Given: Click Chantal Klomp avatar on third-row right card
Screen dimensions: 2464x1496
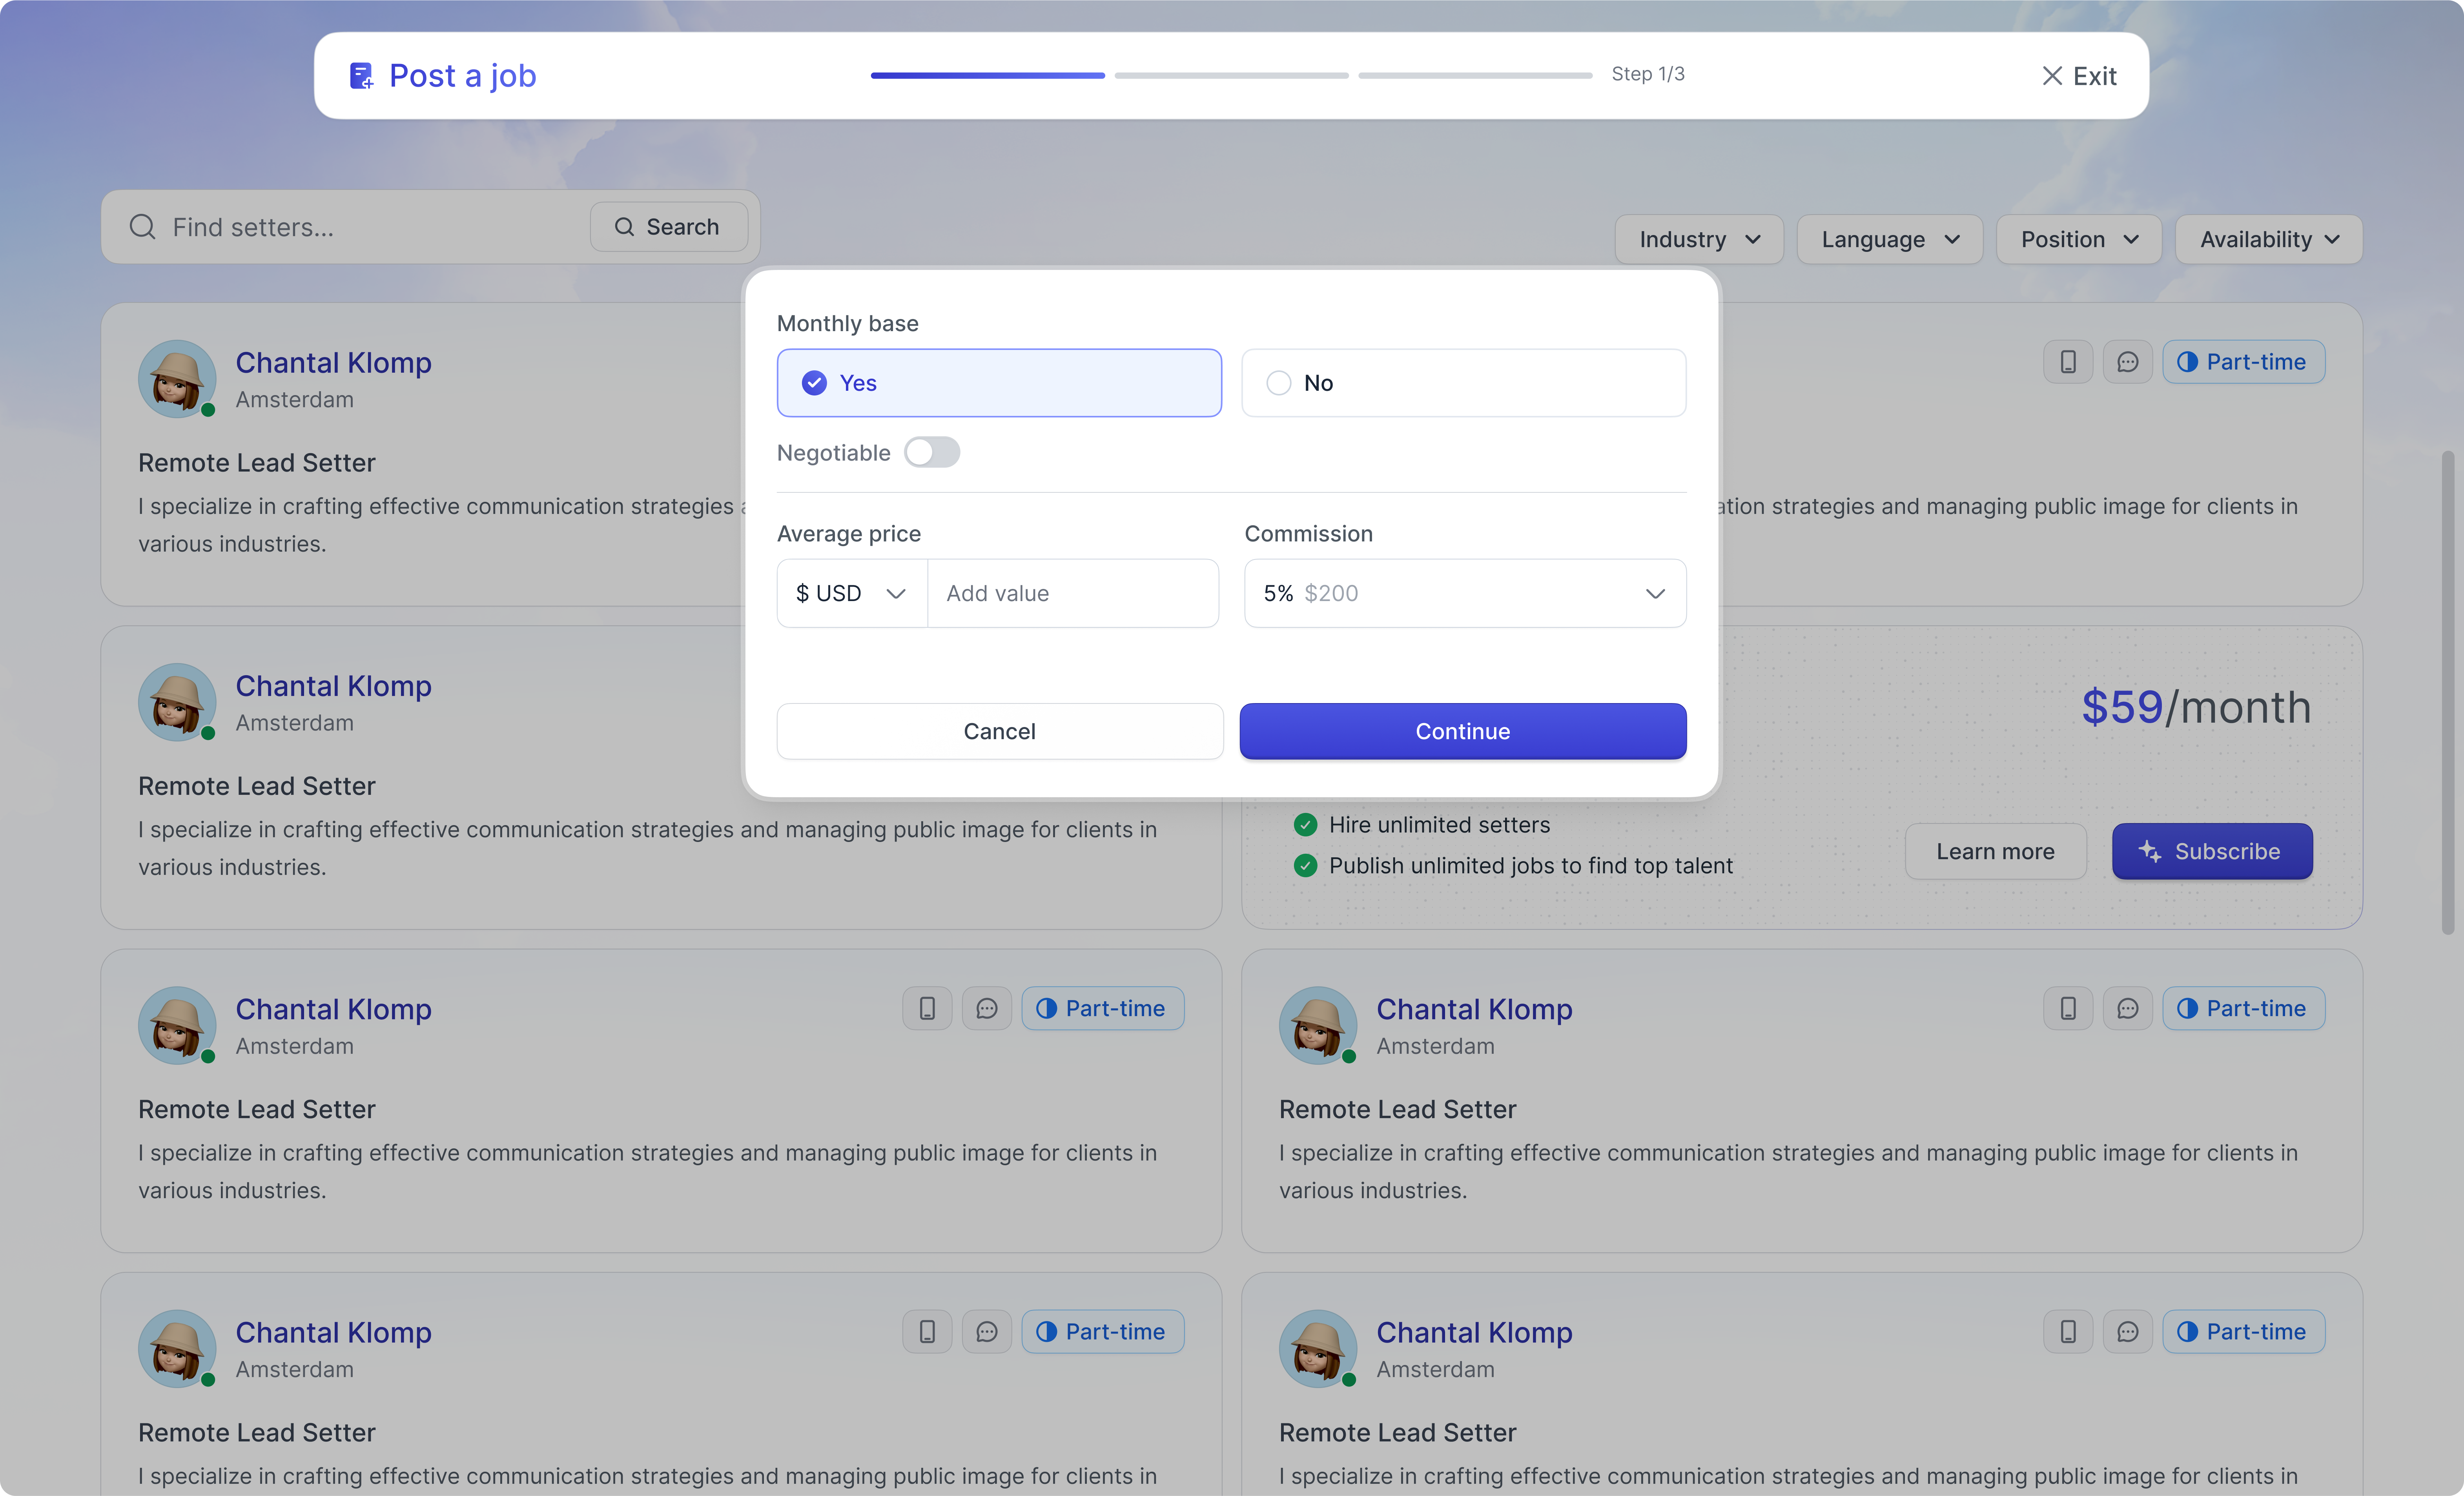Looking at the screenshot, I should [1318, 1025].
